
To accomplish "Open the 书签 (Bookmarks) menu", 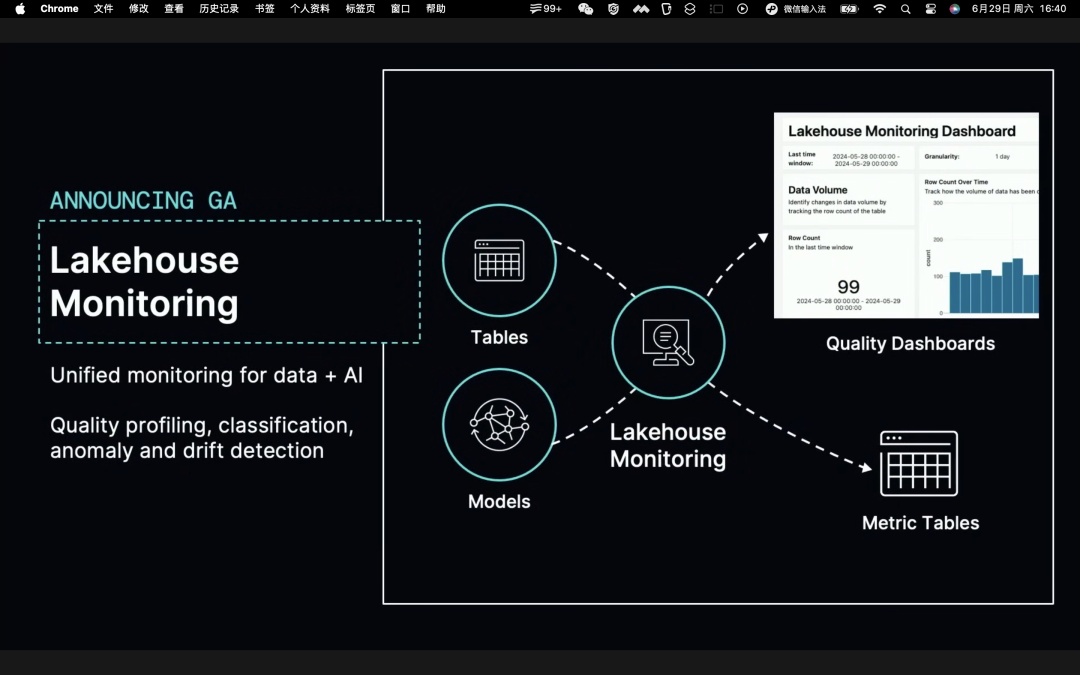I will click(264, 9).
